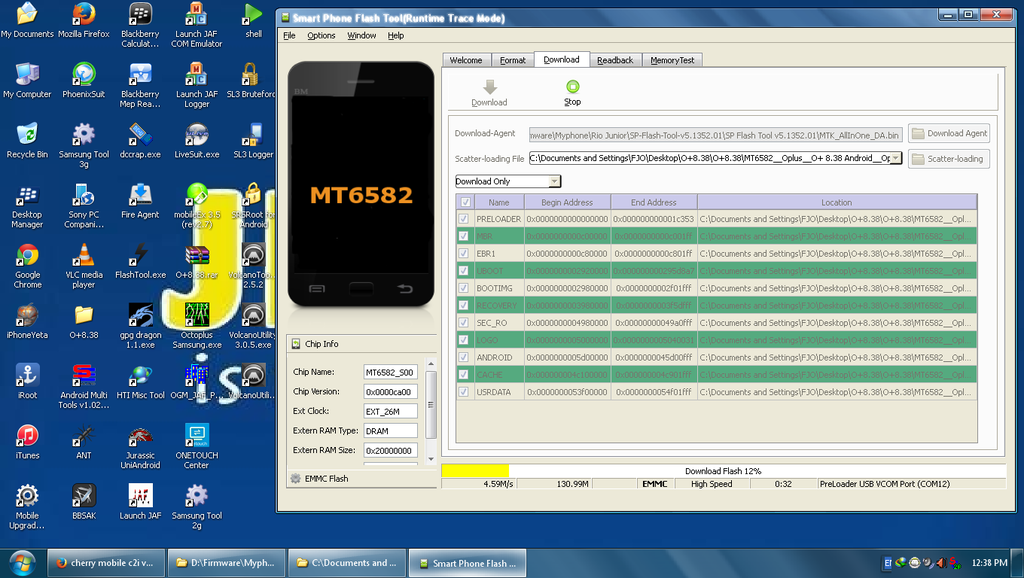1024x578 pixels.
Task: Toggle the PRELOADER checkbox
Action: (x=464, y=219)
